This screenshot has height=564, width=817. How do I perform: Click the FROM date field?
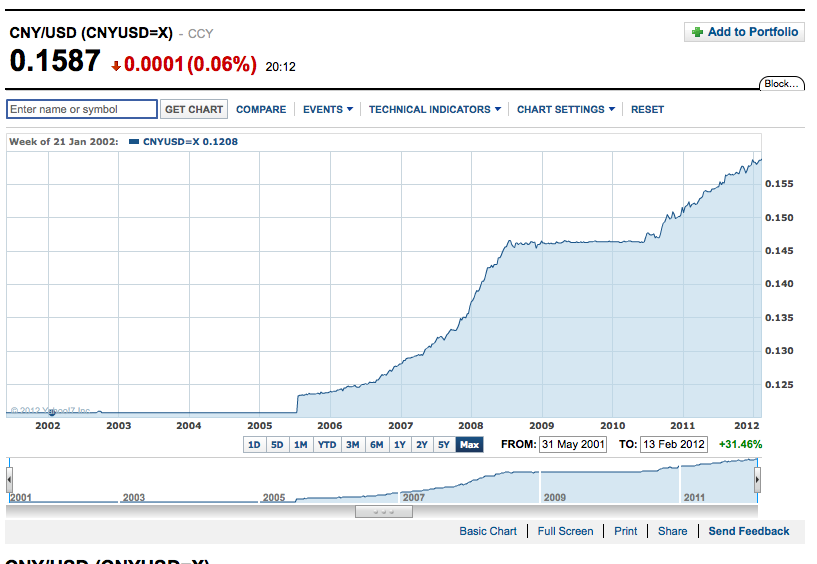click(573, 445)
